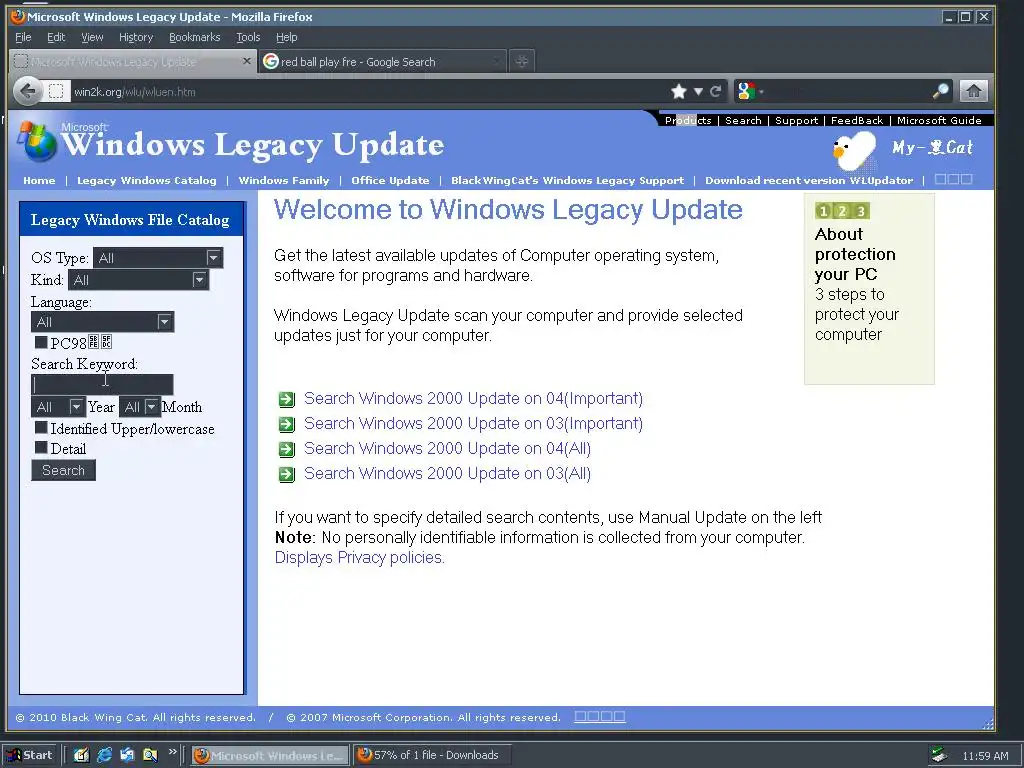This screenshot has width=1024, height=768.
Task: Open BlackWingCat's Windows Legacy Support link
Action: (x=568, y=181)
